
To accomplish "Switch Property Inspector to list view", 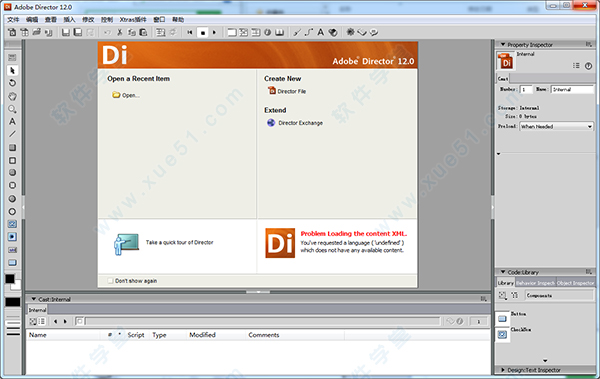I will pyautogui.click(x=576, y=66).
